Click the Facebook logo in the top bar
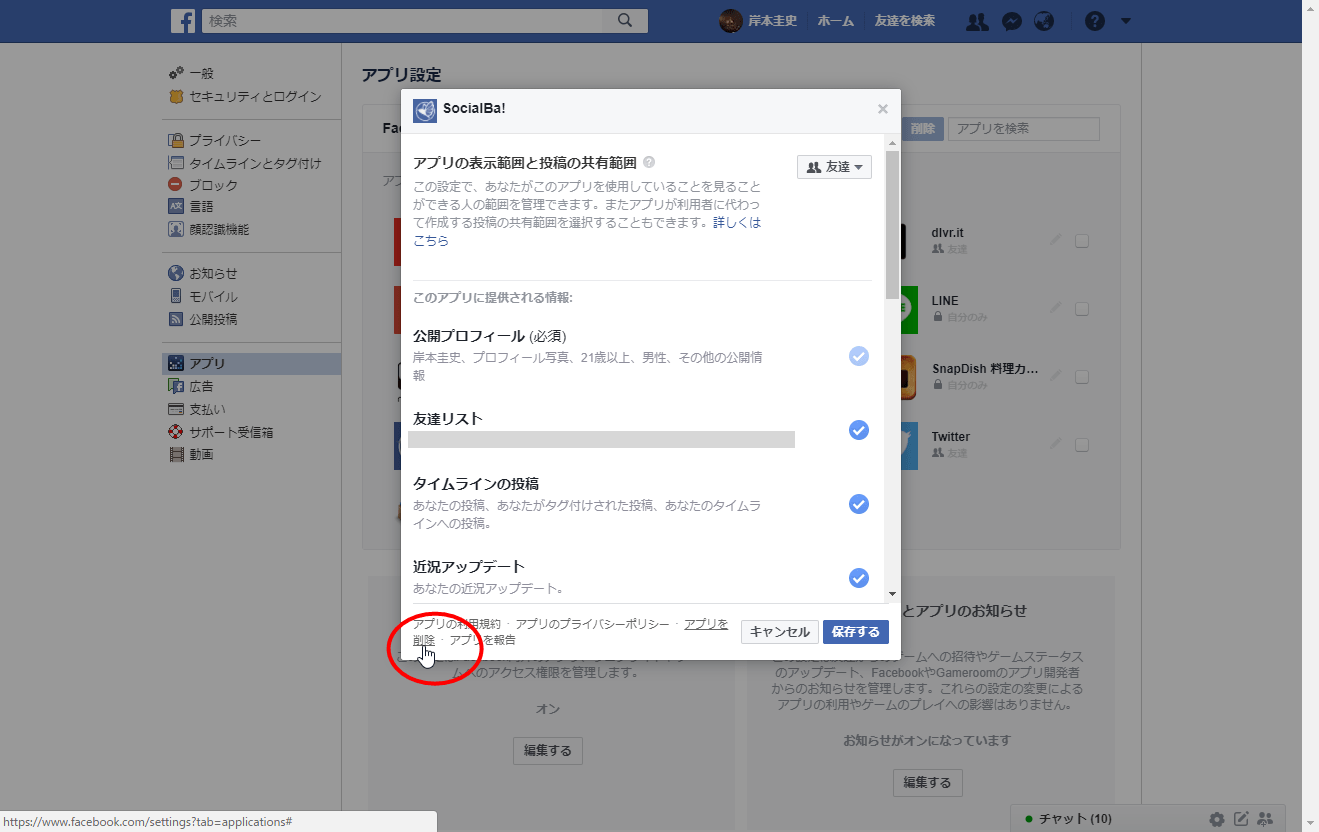 (x=182, y=21)
